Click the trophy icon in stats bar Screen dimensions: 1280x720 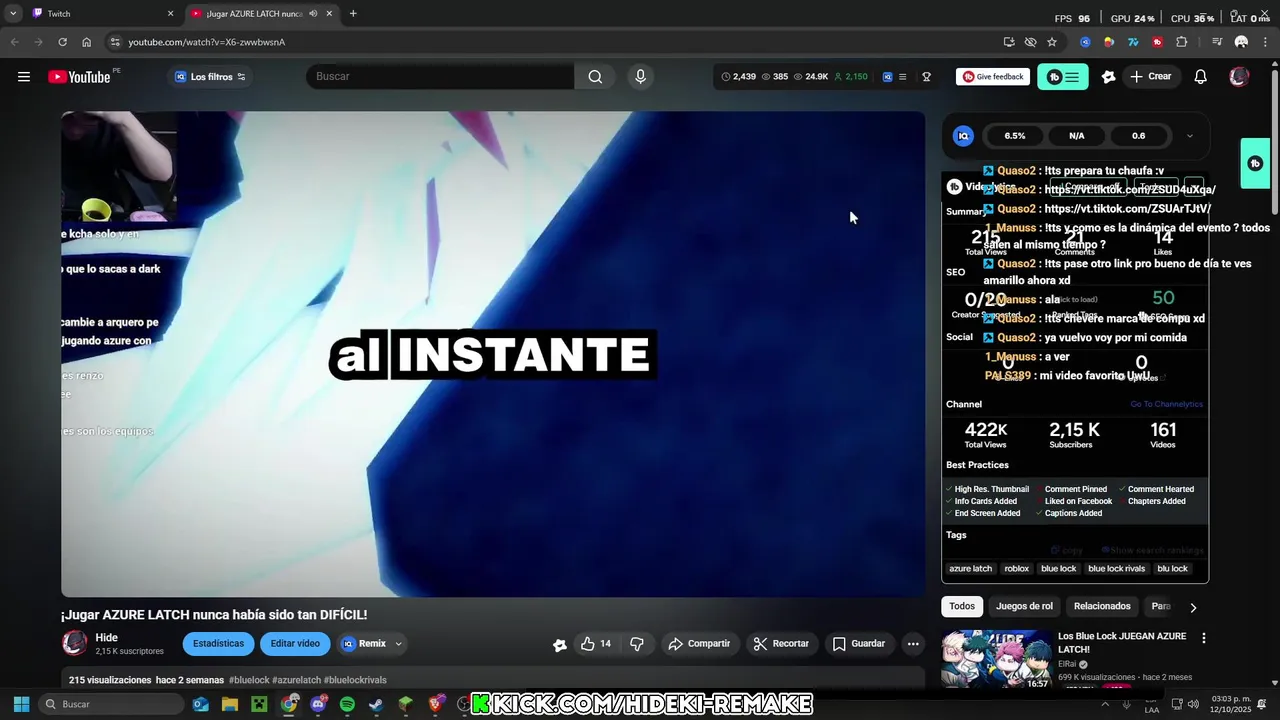[x=926, y=77]
